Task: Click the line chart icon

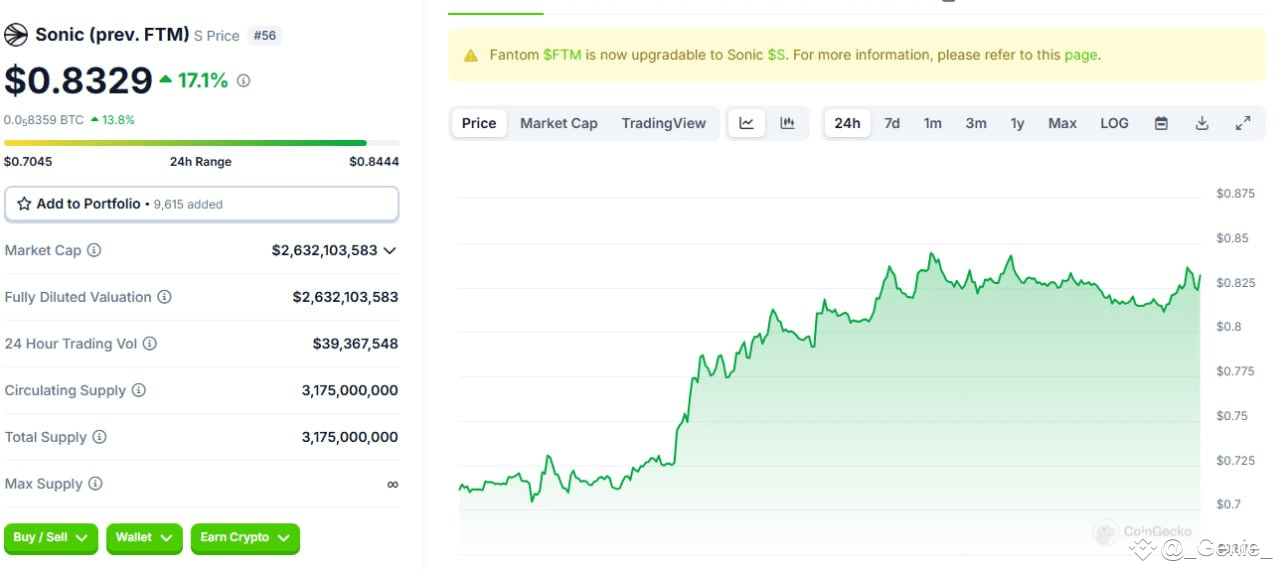Action: (x=747, y=123)
